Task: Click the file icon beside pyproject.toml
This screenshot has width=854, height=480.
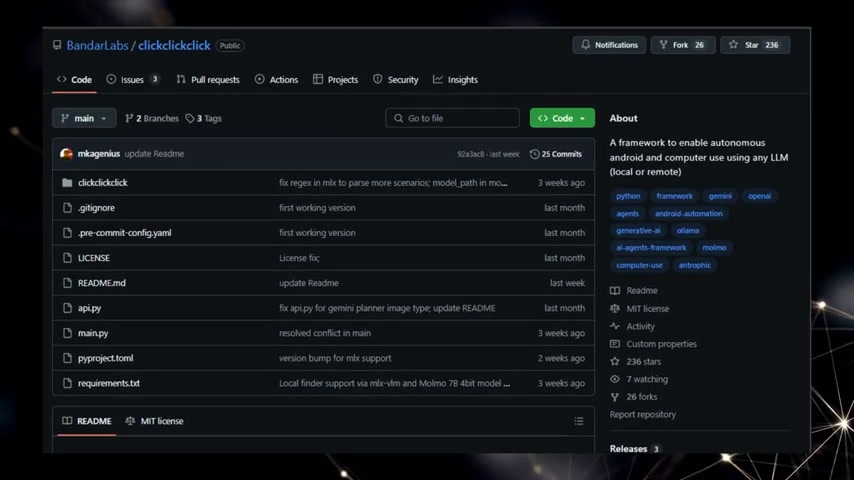Action: coord(67,358)
